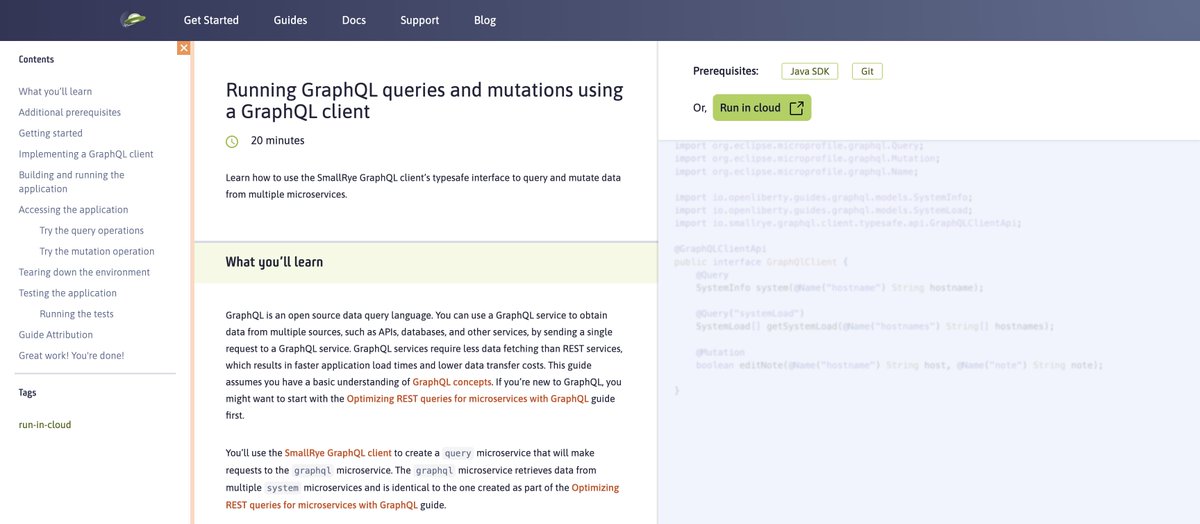Jump to Additional prerequisites section
This screenshot has height=524, width=1200.
click(70, 112)
